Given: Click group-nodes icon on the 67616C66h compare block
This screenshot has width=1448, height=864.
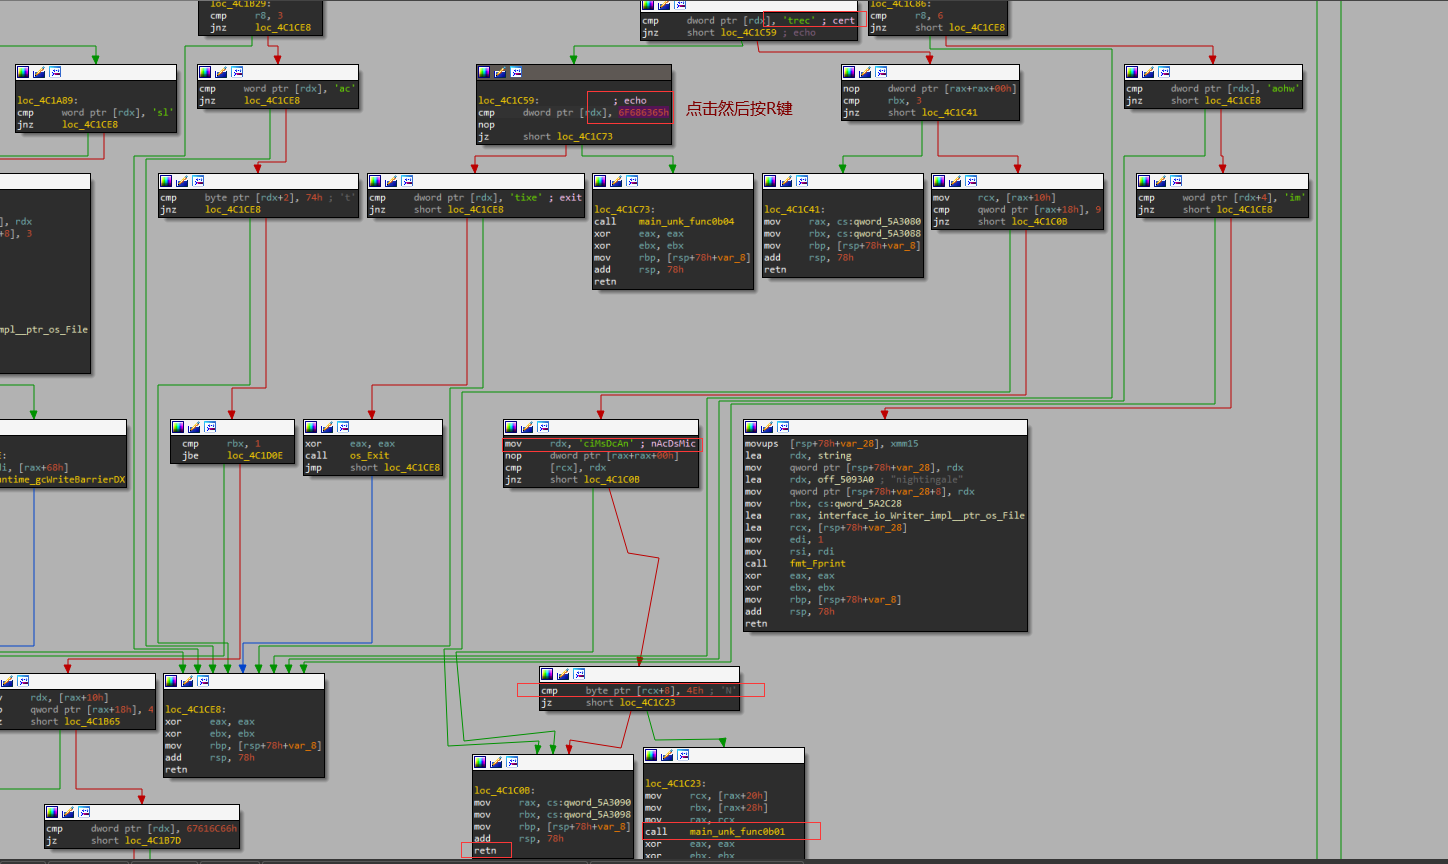Looking at the screenshot, I should [84, 812].
